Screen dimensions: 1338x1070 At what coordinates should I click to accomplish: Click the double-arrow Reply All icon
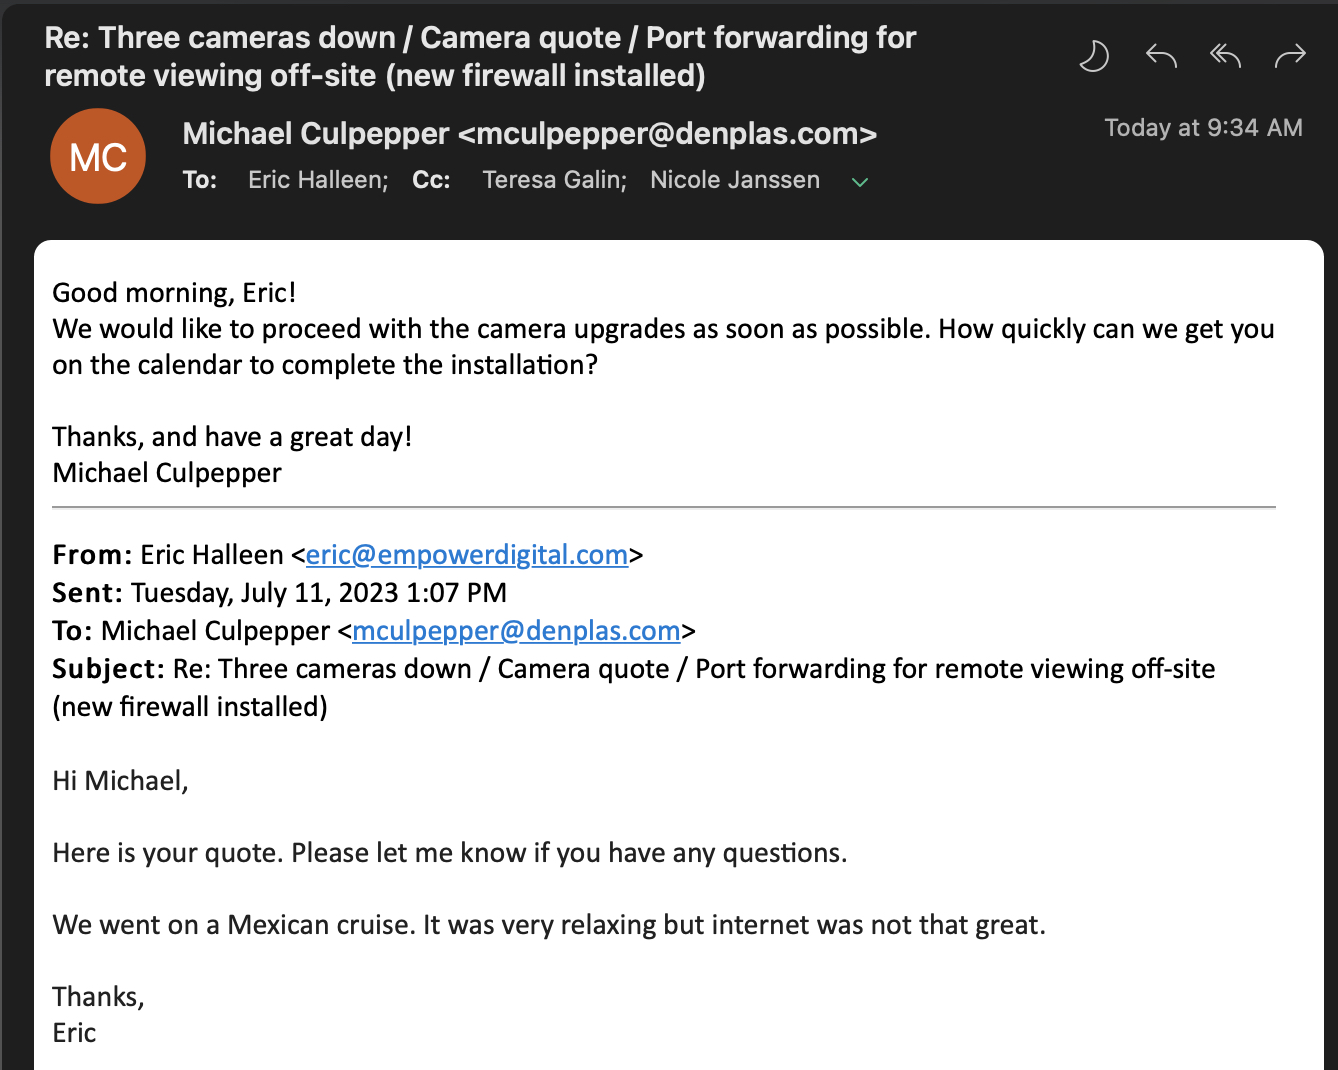pyautogui.click(x=1225, y=56)
